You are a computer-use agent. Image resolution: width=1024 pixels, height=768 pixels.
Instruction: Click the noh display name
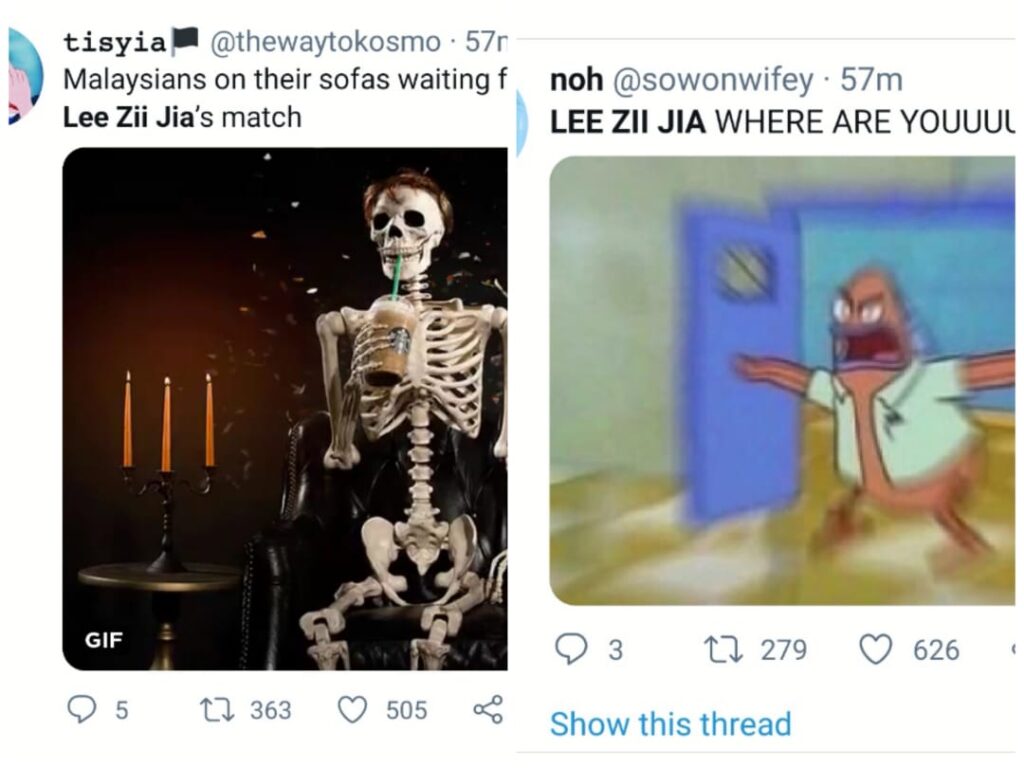click(x=576, y=80)
